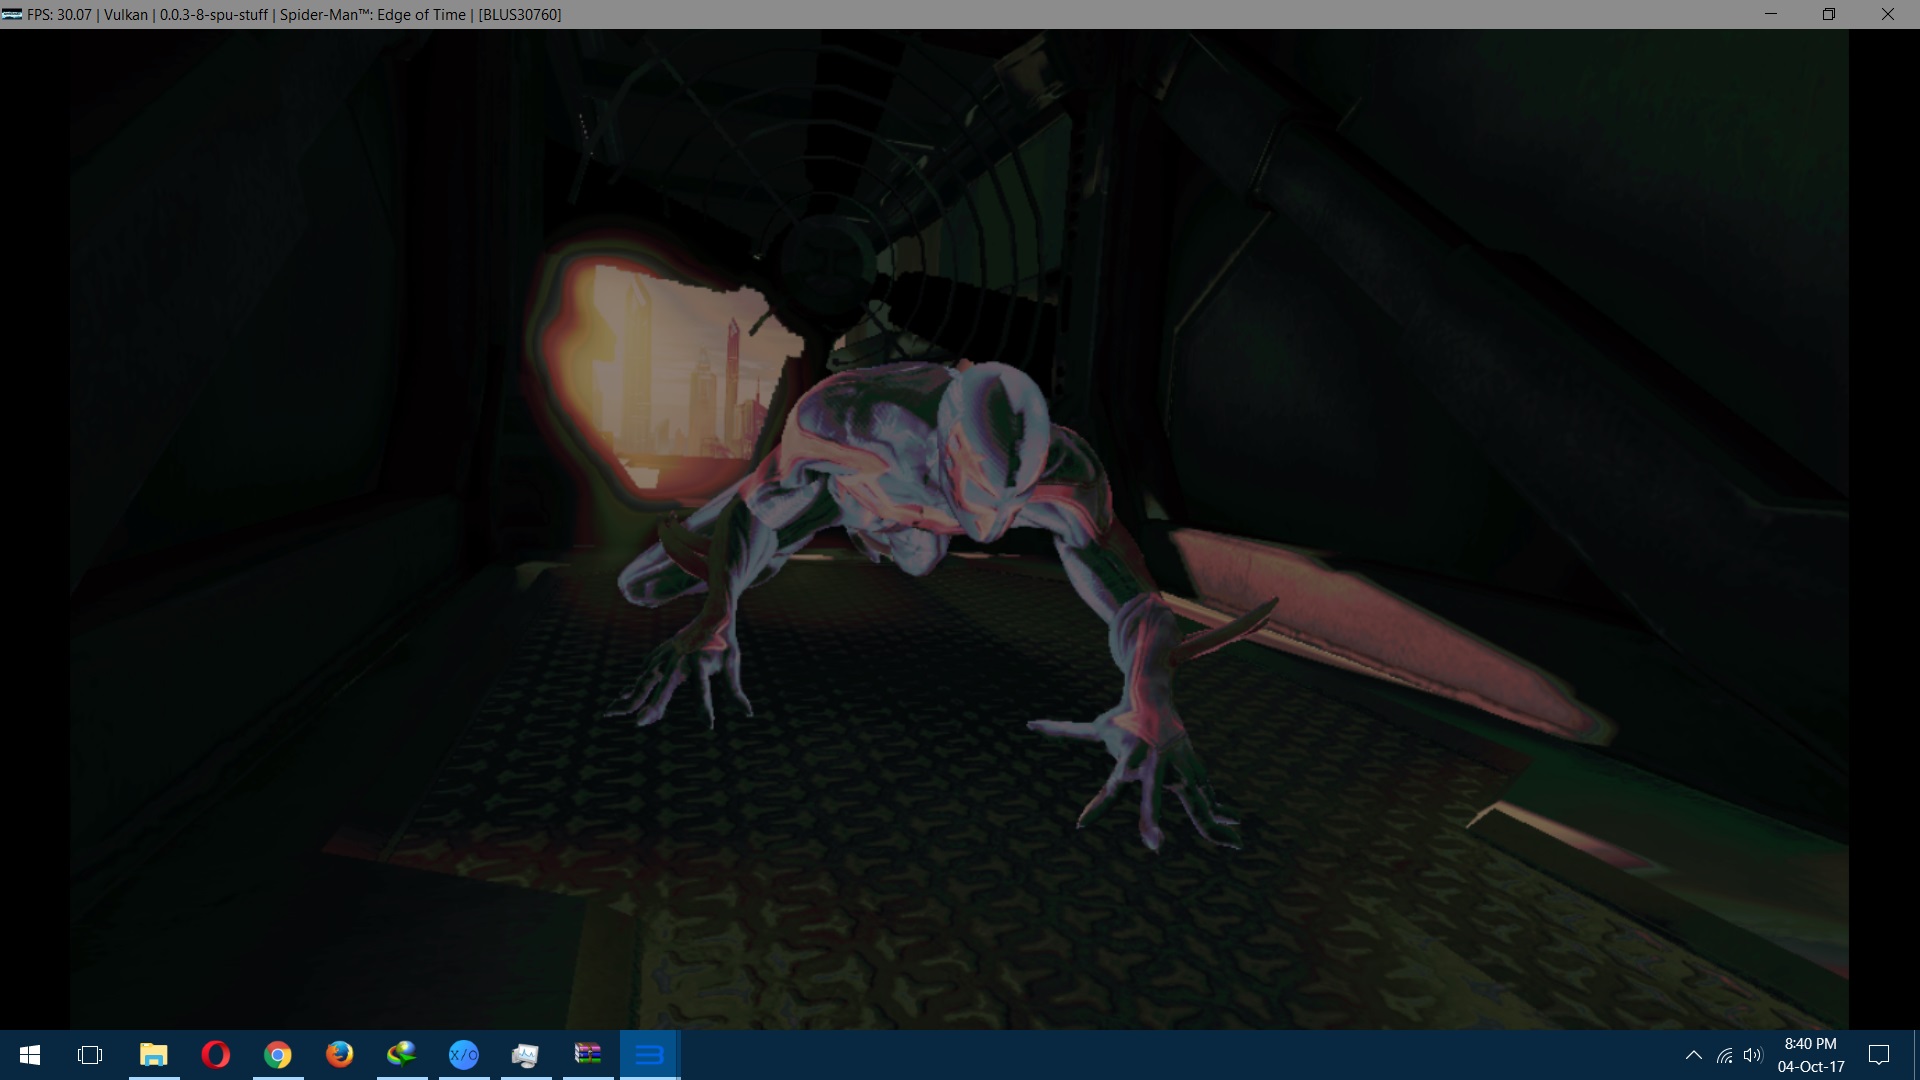Open Firefox from the taskbar
Viewport: 1920px width, 1080px height.
(339, 1055)
